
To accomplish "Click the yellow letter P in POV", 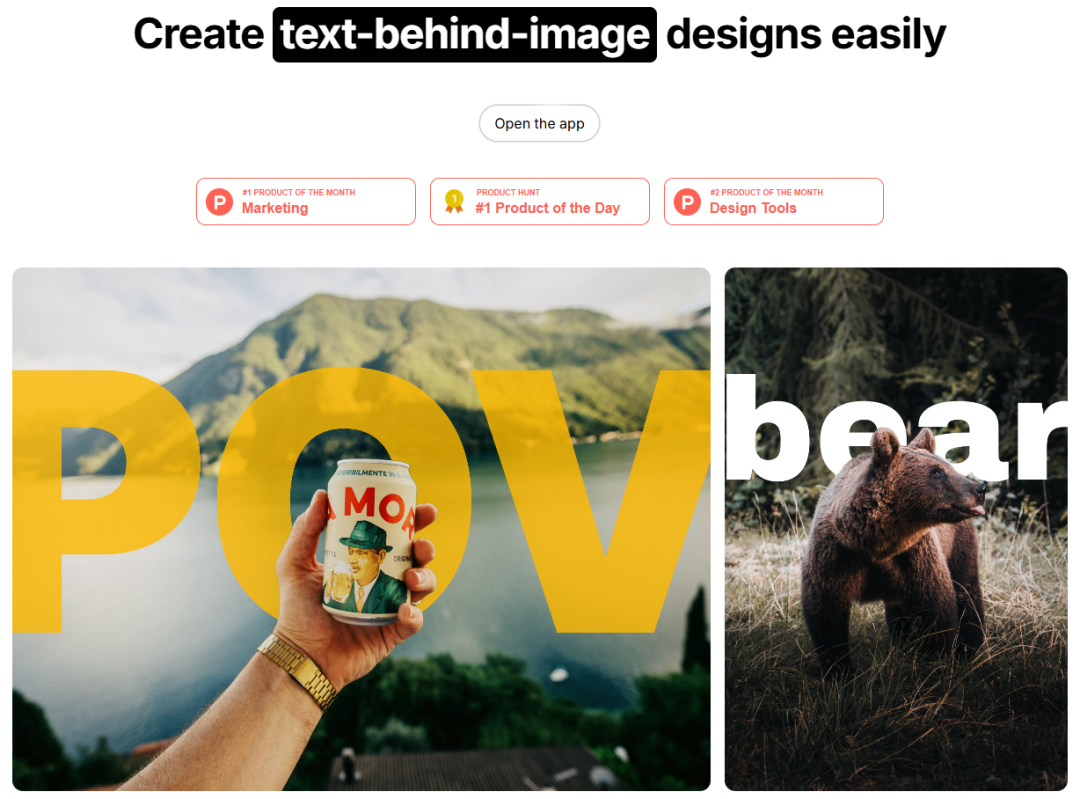I will coord(103,501).
